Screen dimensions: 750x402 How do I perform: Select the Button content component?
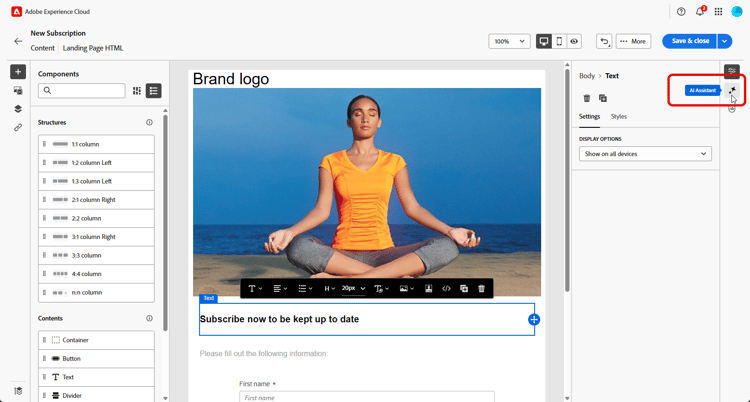(96, 358)
